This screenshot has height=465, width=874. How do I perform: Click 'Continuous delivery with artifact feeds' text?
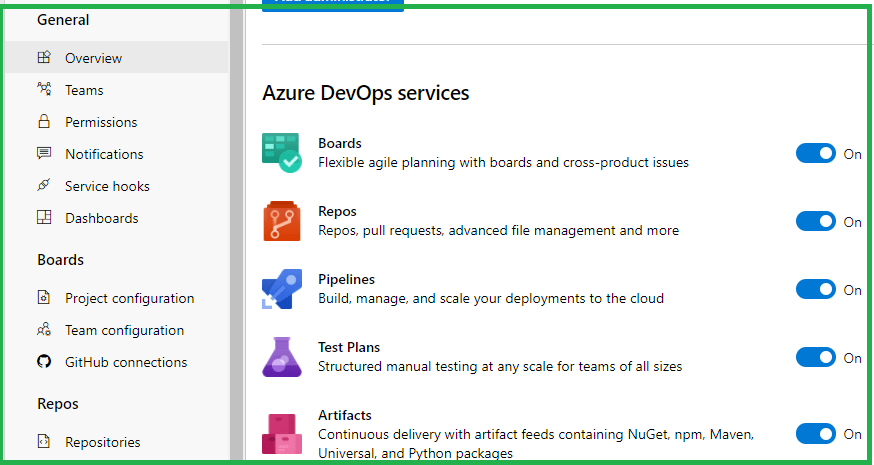(536, 443)
